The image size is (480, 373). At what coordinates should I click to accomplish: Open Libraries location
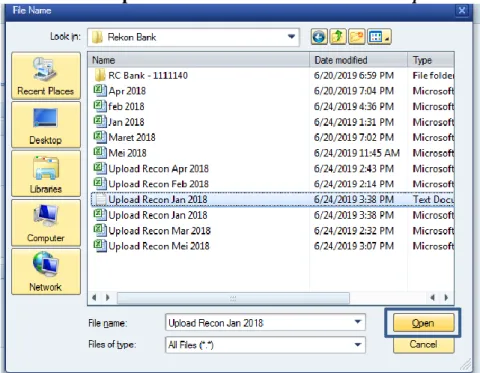(x=46, y=174)
